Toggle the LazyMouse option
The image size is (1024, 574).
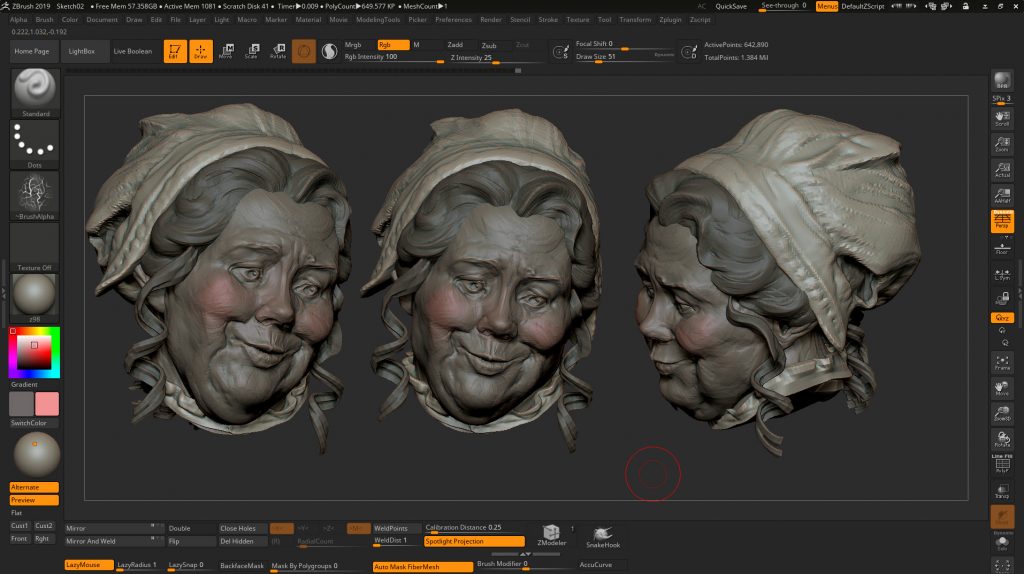[x=88, y=565]
